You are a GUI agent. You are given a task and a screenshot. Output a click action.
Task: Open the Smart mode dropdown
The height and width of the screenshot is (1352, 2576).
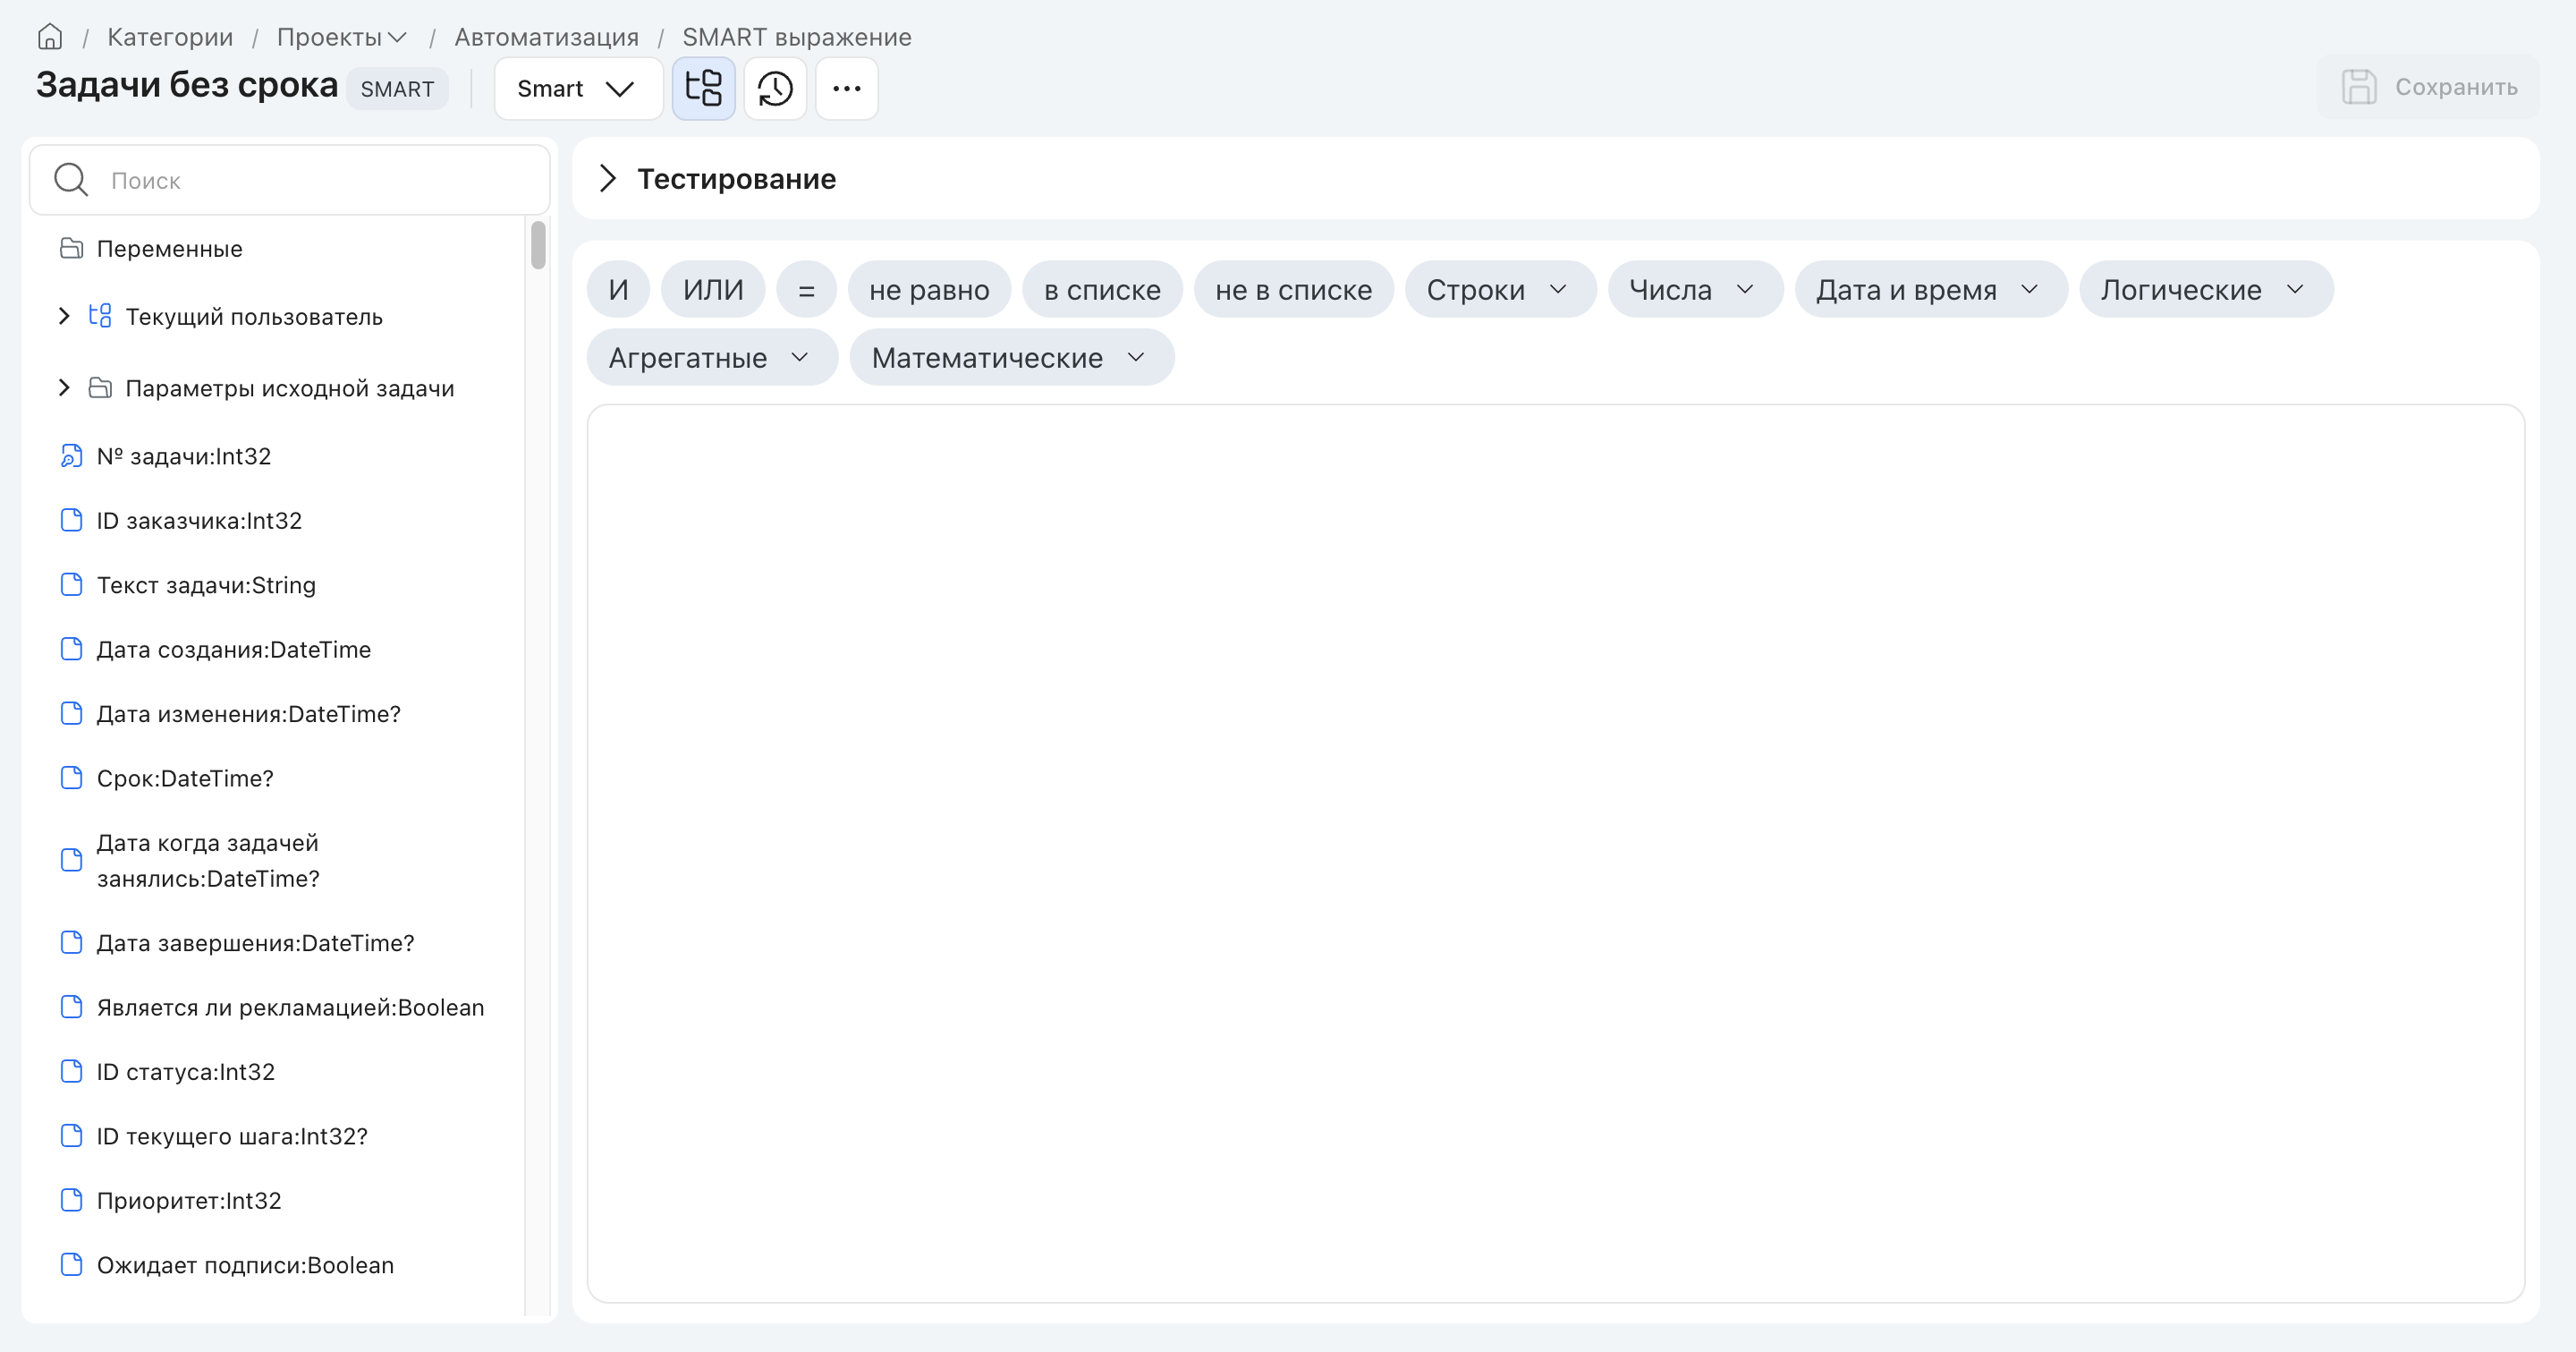[x=578, y=88]
